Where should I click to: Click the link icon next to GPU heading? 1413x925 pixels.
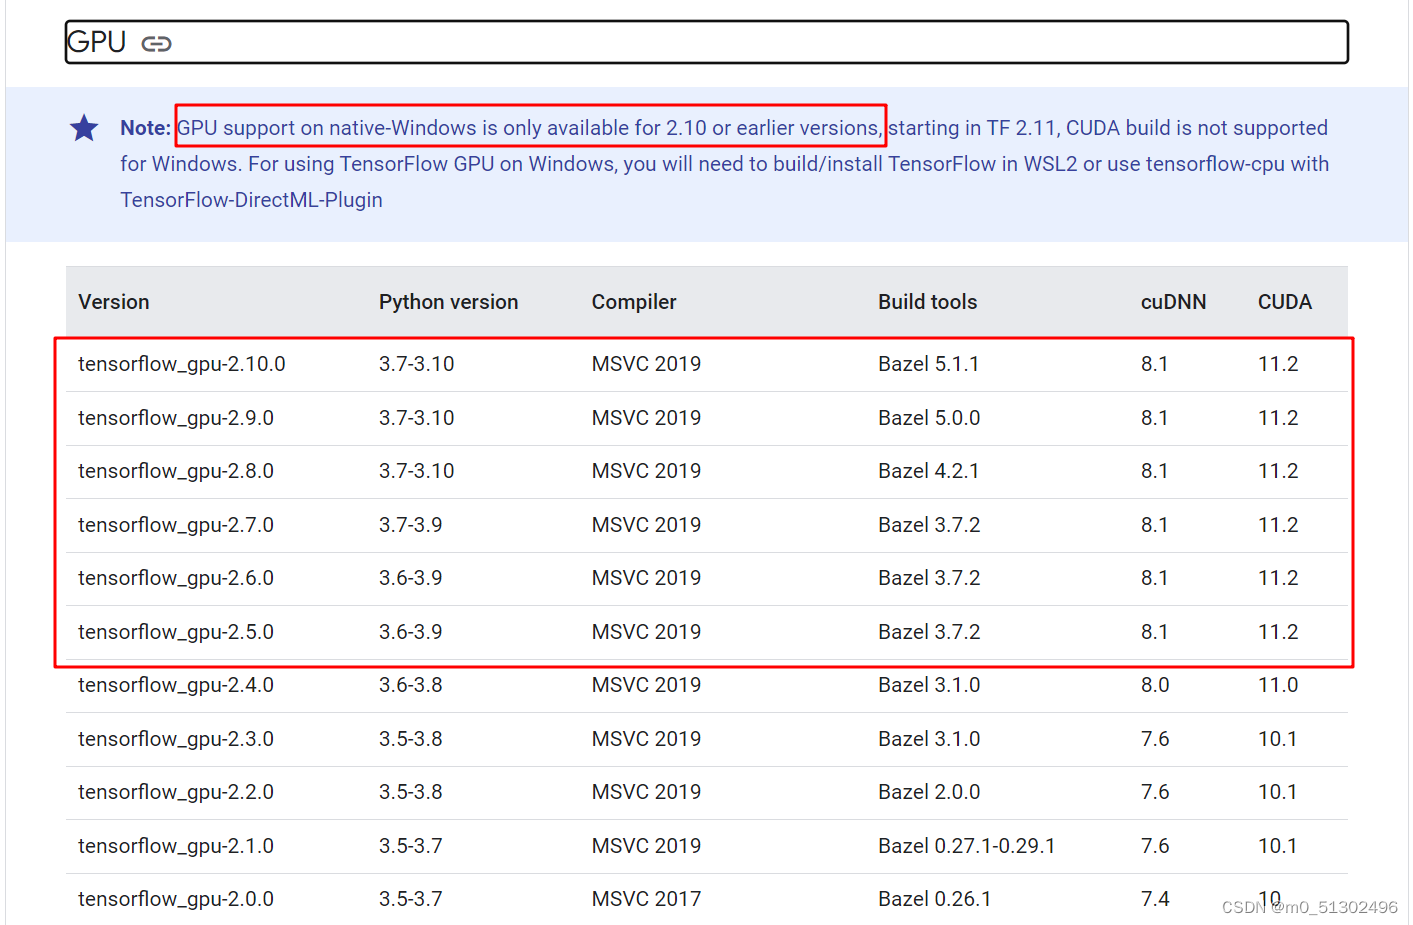pos(156,43)
